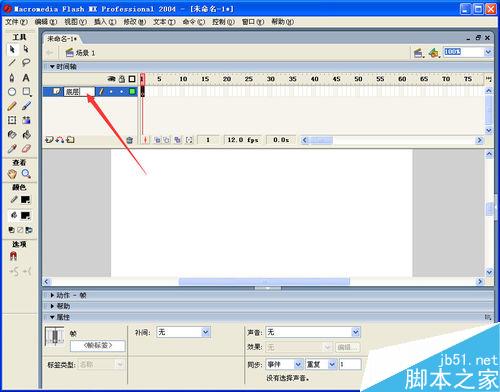
Task: Select the Pencil tool
Action: [x=12, y=106]
